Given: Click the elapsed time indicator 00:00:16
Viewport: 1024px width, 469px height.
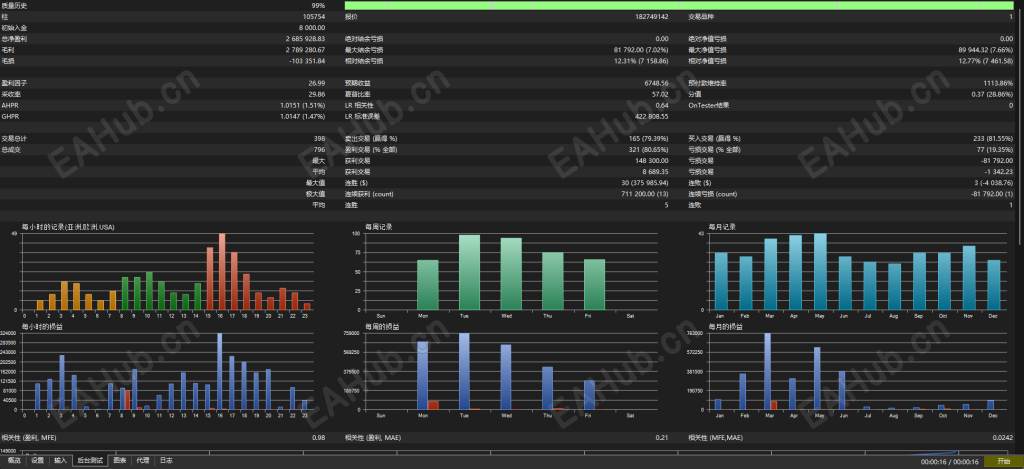Looking at the screenshot, I should coord(934,462).
